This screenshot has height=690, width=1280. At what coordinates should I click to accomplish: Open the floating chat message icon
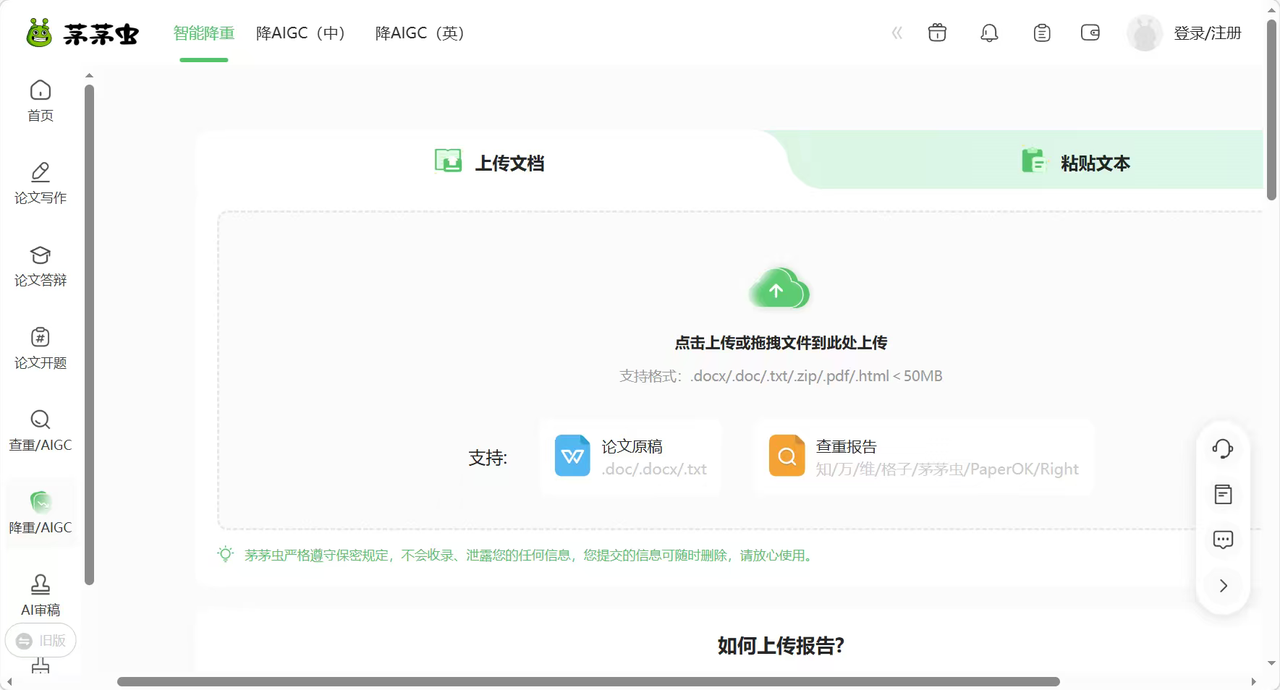pos(1223,540)
